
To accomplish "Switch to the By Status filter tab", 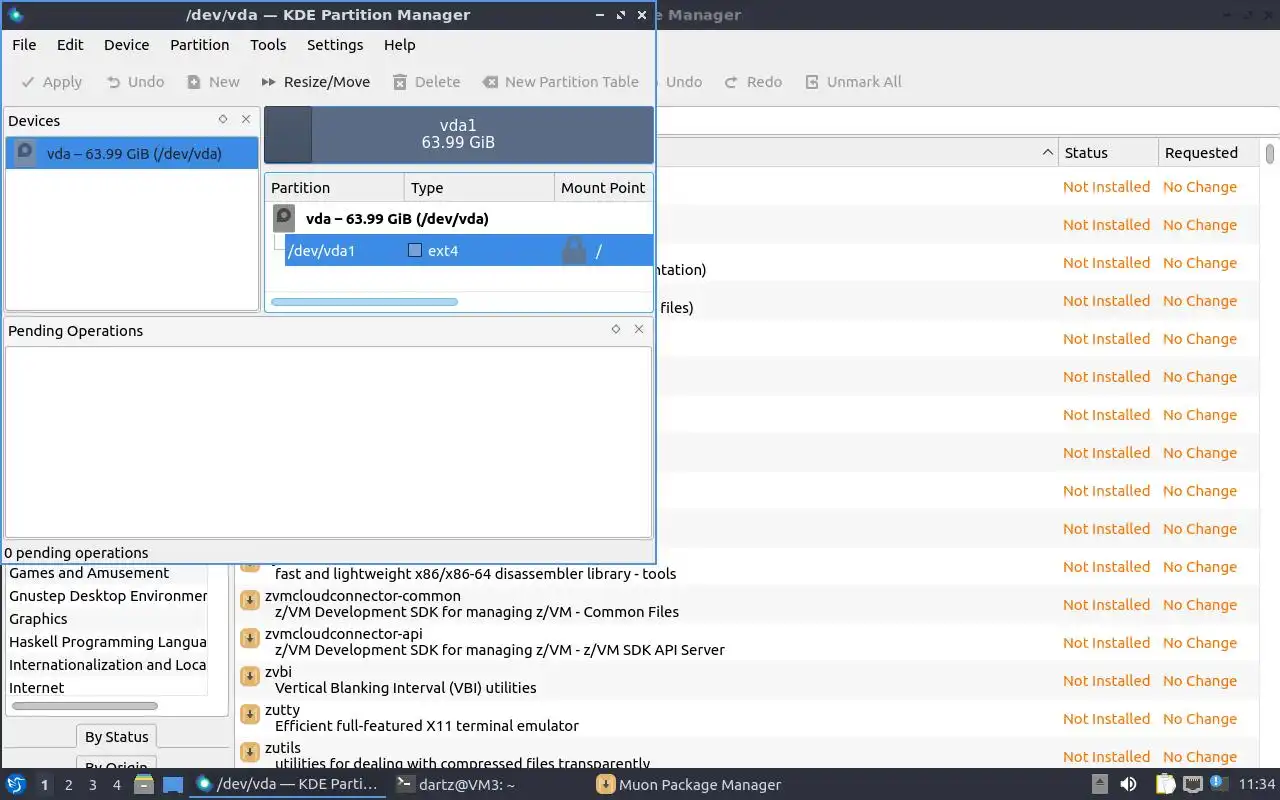I will click(x=116, y=737).
